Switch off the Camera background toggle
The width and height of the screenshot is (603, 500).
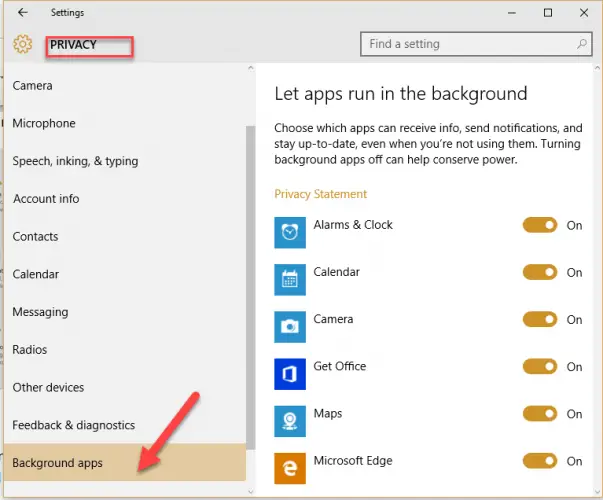pos(540,319)
